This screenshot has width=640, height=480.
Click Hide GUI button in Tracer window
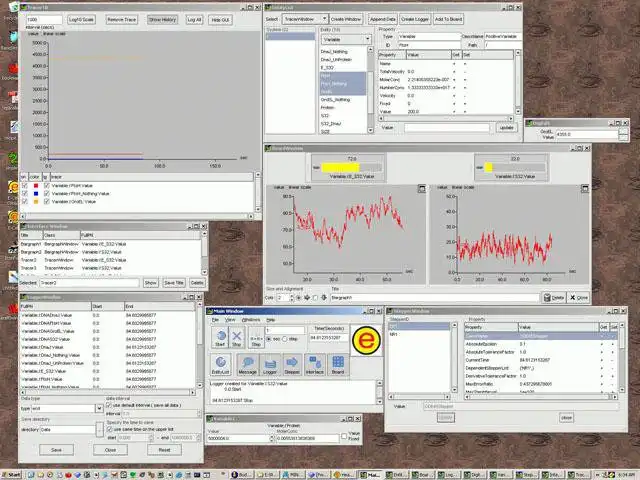220,20
